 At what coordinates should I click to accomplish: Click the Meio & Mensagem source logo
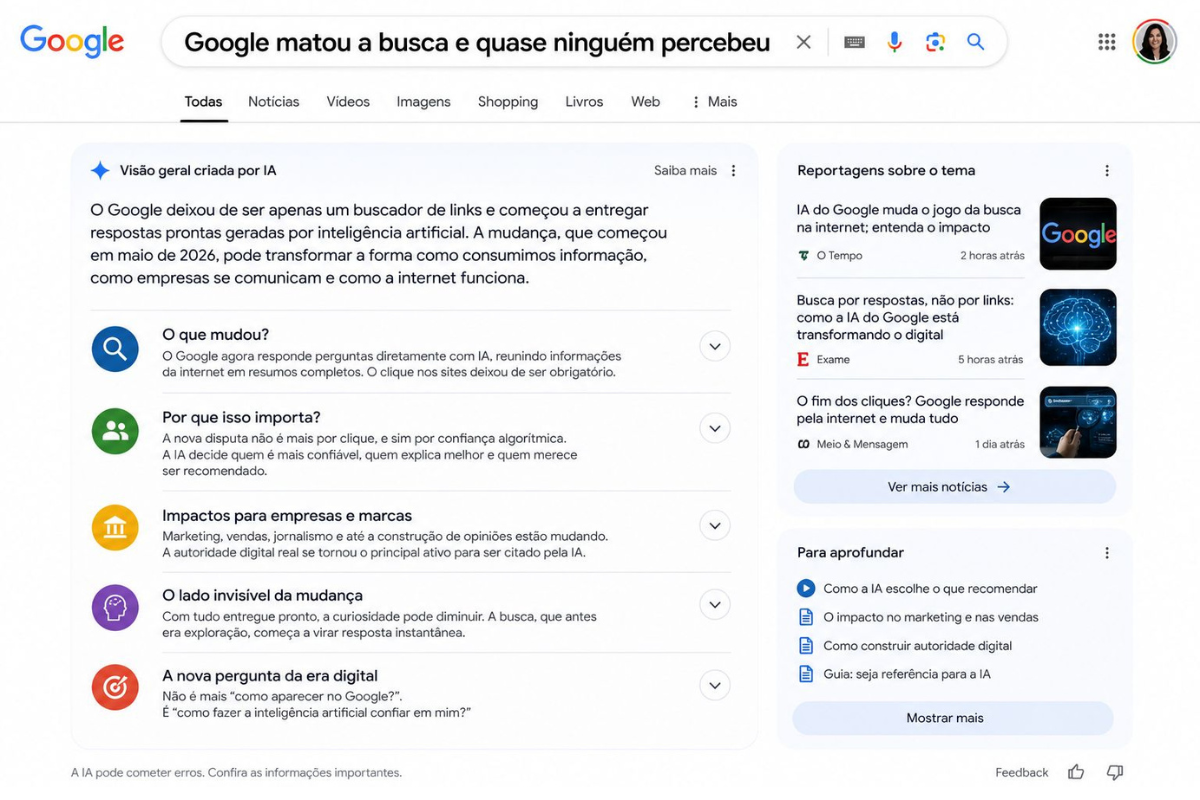coord(803,444)
